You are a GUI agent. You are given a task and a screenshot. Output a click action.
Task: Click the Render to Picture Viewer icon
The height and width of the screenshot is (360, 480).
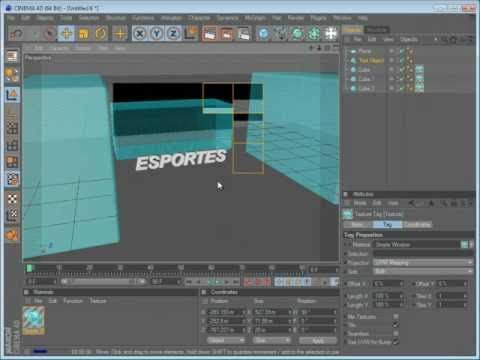(x=227, y=34)
